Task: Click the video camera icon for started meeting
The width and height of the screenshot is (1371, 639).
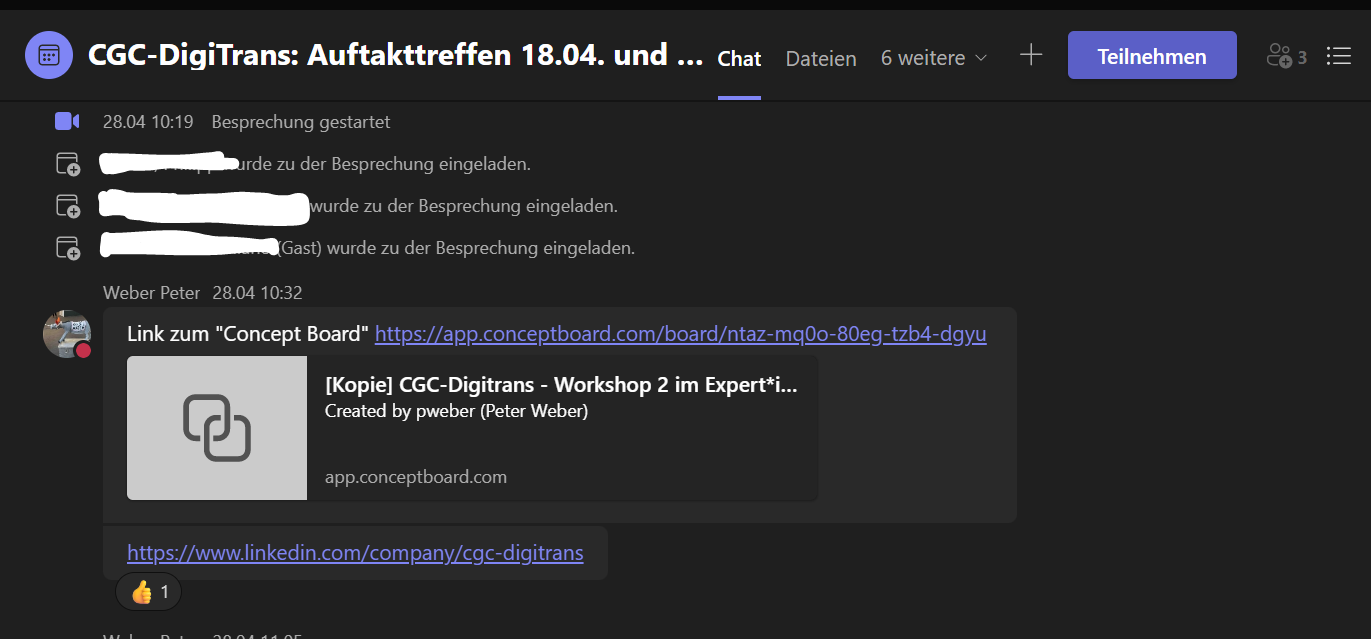Action: tap(67, 121)
